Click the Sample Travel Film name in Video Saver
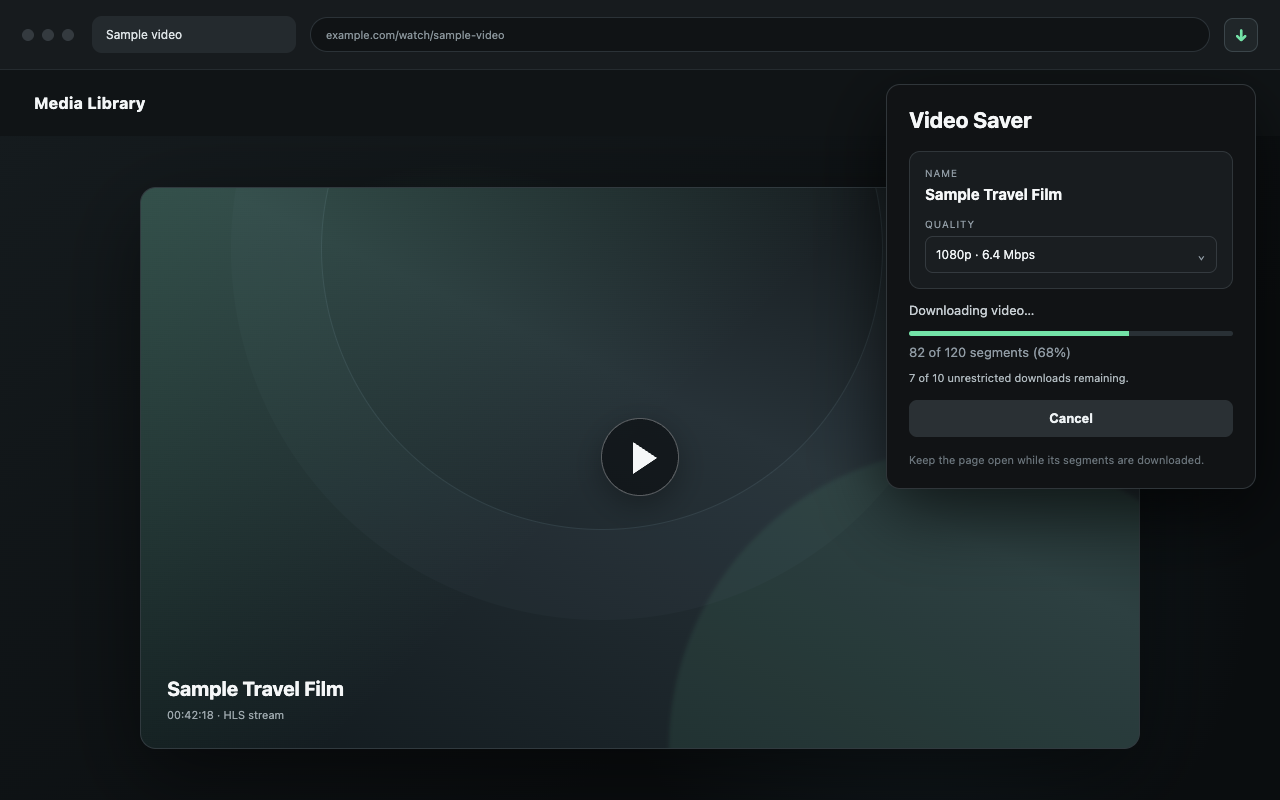Screen dimensions: 1280x800 coord(993,195)
